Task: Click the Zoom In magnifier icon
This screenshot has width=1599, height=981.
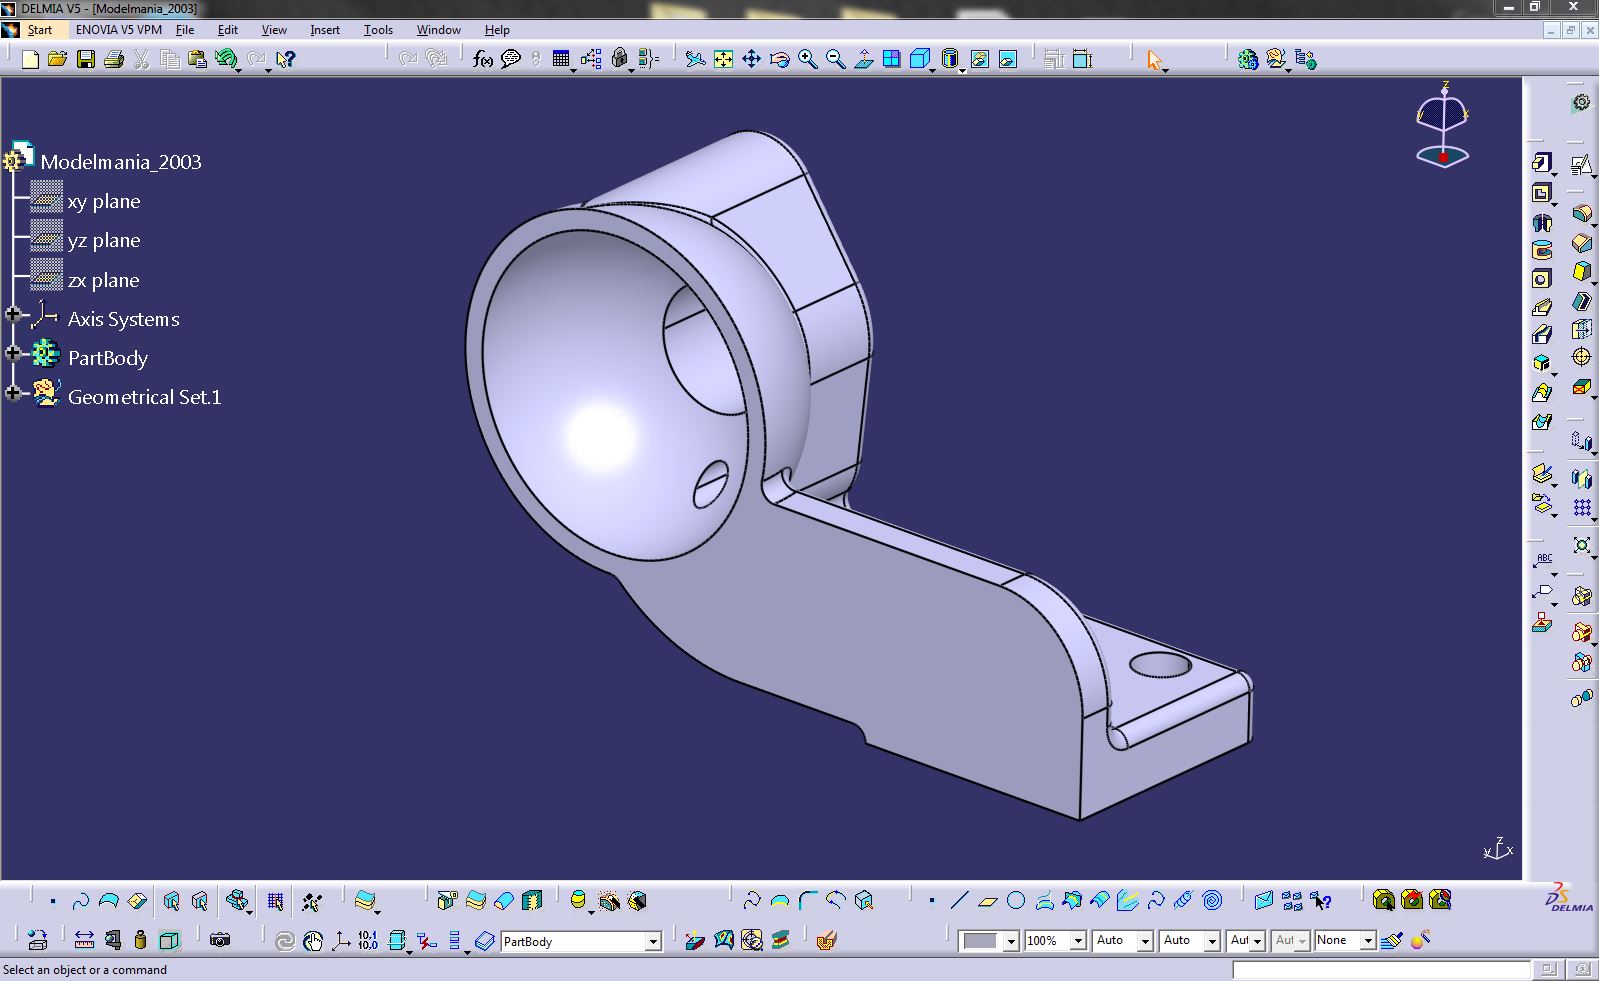Action: point(807,60)
